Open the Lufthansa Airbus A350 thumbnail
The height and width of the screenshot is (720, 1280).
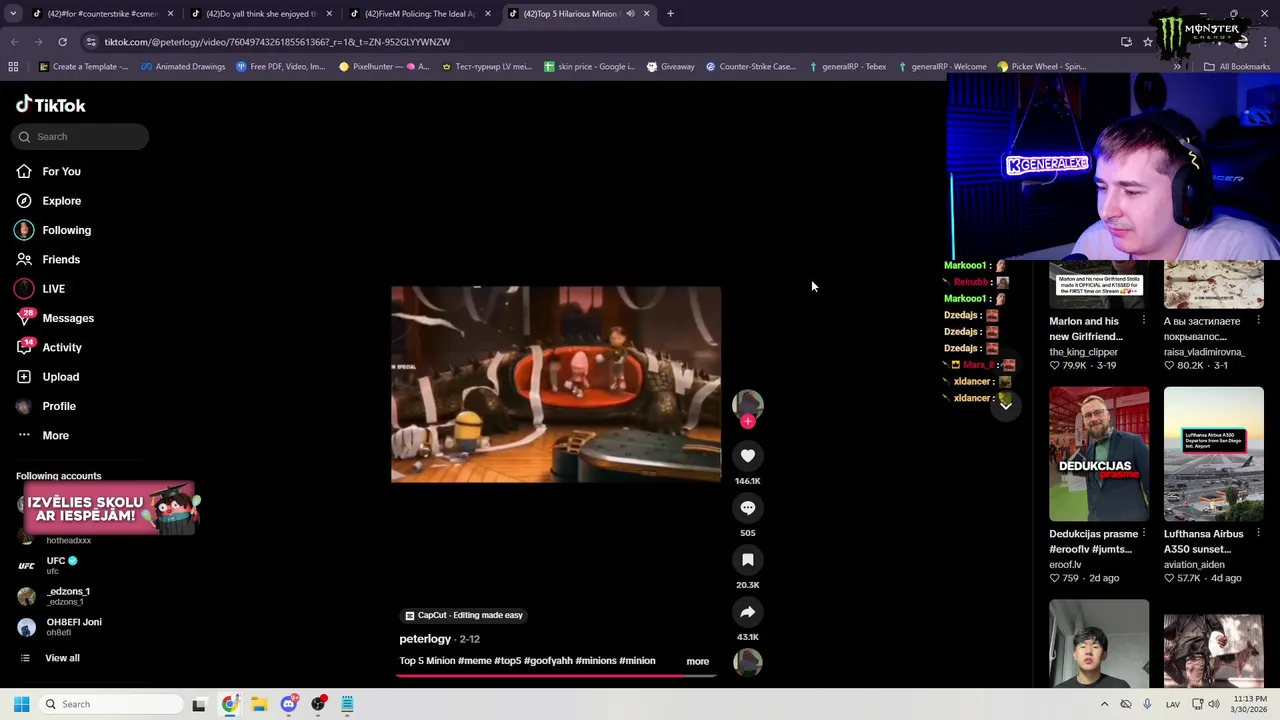1213,455
